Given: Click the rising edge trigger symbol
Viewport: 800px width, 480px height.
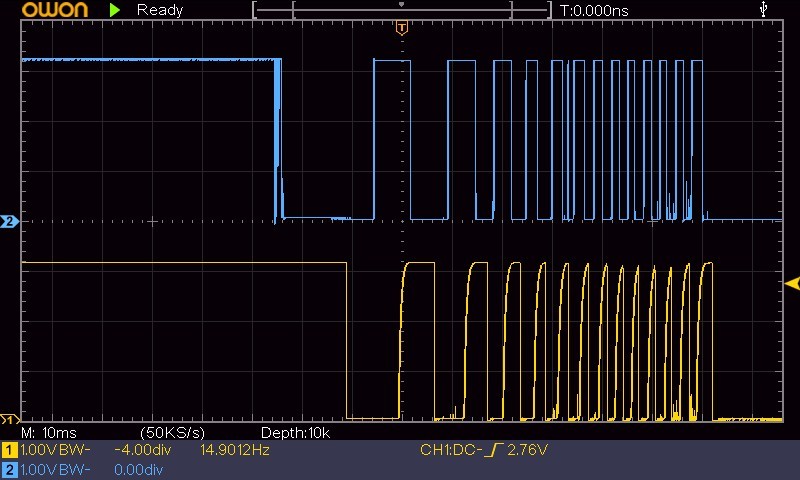Looking at the screenshot, I should tap(494, 450).
